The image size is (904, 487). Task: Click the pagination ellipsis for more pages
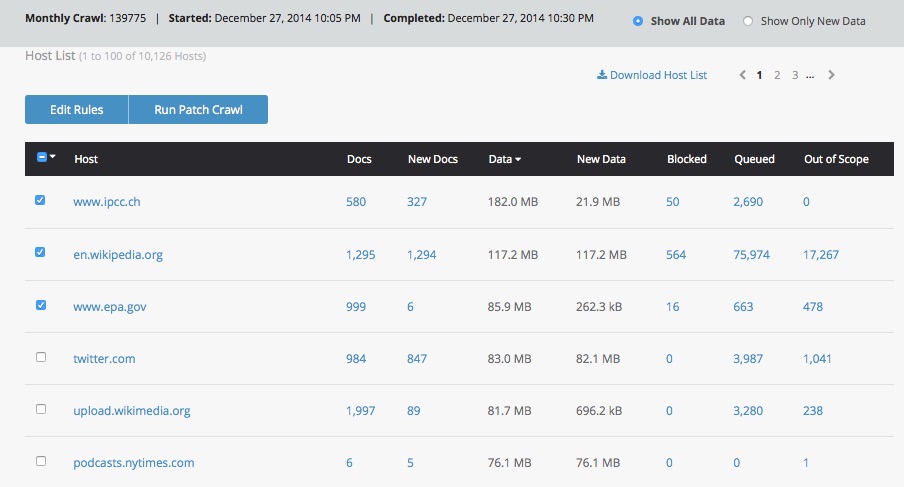click(810, 75)
